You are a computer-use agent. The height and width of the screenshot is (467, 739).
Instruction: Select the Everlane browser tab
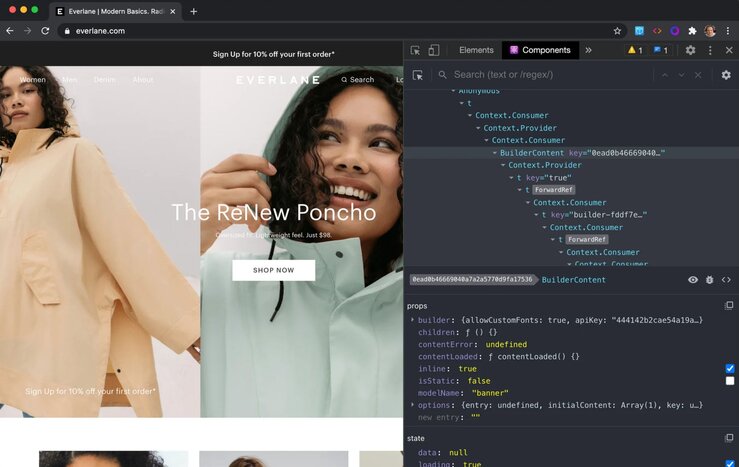[115, 11]
